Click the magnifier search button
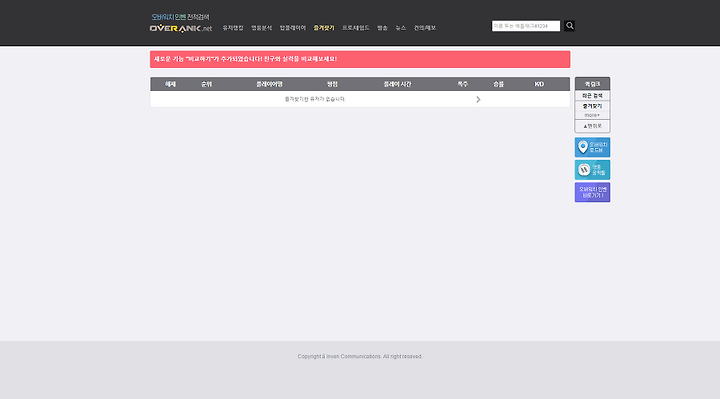 pos(569,26)
